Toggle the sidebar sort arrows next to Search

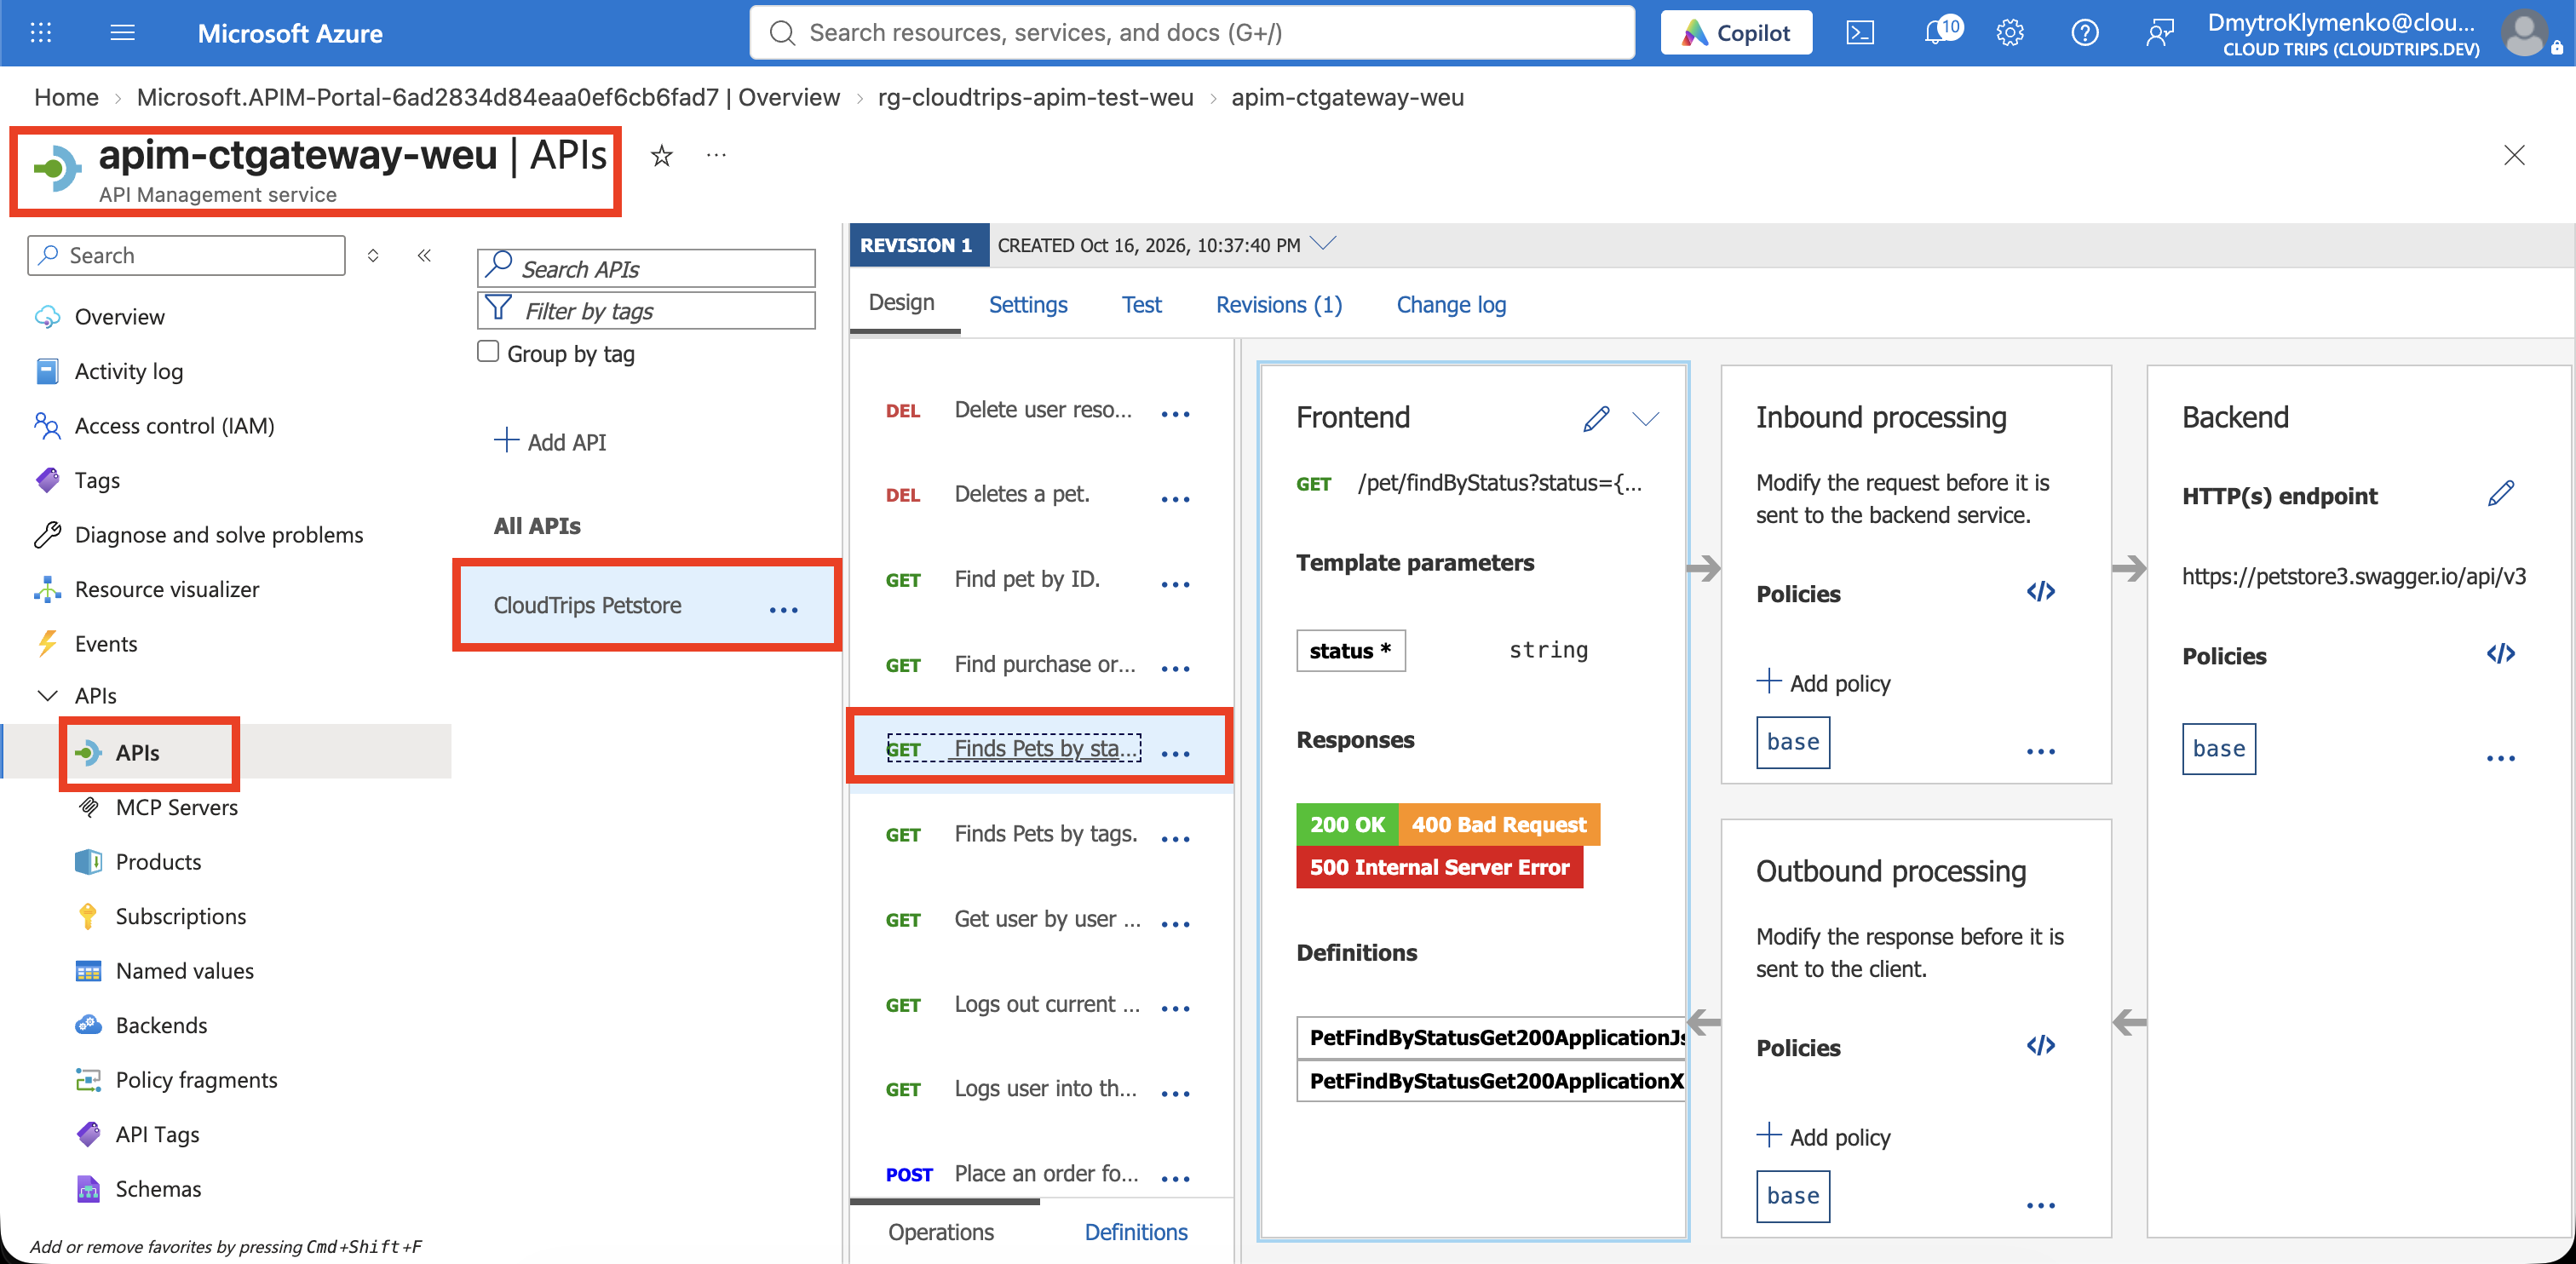click(x=373, y=256)
